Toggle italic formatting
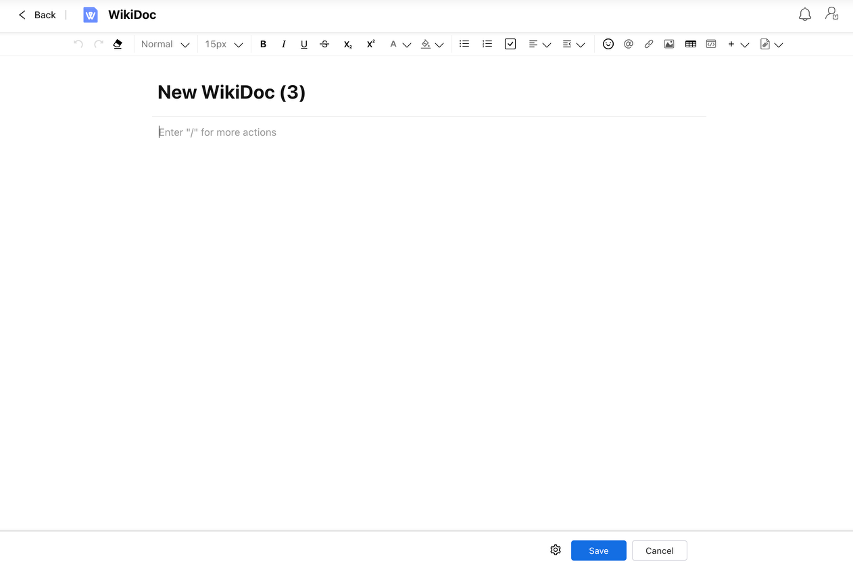This screenshot has width=854, height=564. point(284,44)
